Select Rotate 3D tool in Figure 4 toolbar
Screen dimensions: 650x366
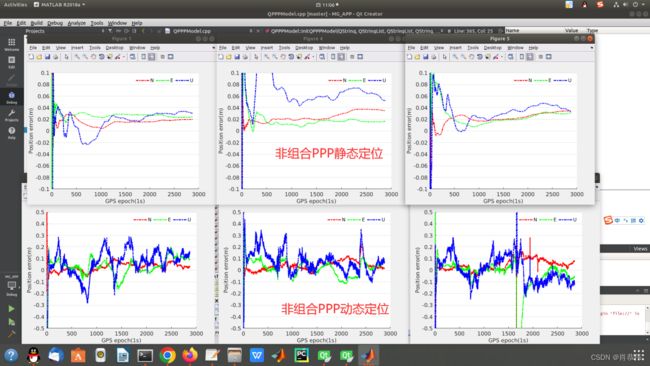291,57
